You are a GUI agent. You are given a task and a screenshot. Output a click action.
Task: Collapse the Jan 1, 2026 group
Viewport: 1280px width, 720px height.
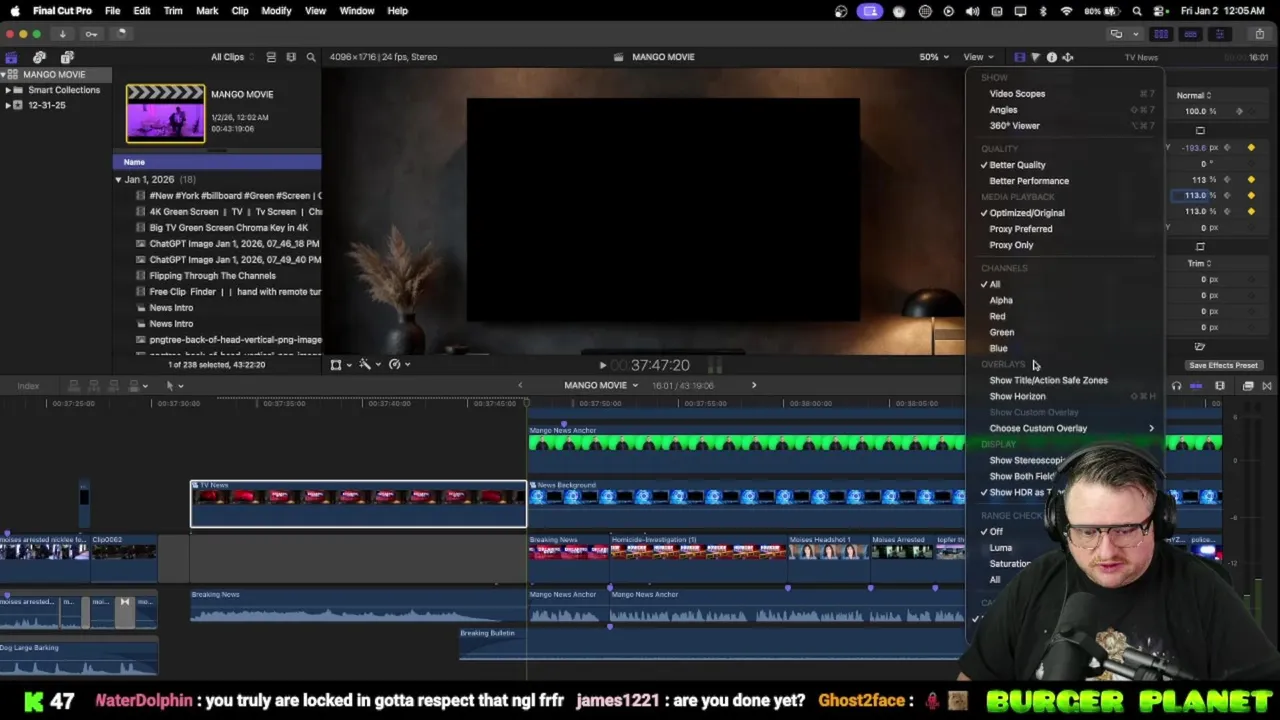(x=118, y=180)
